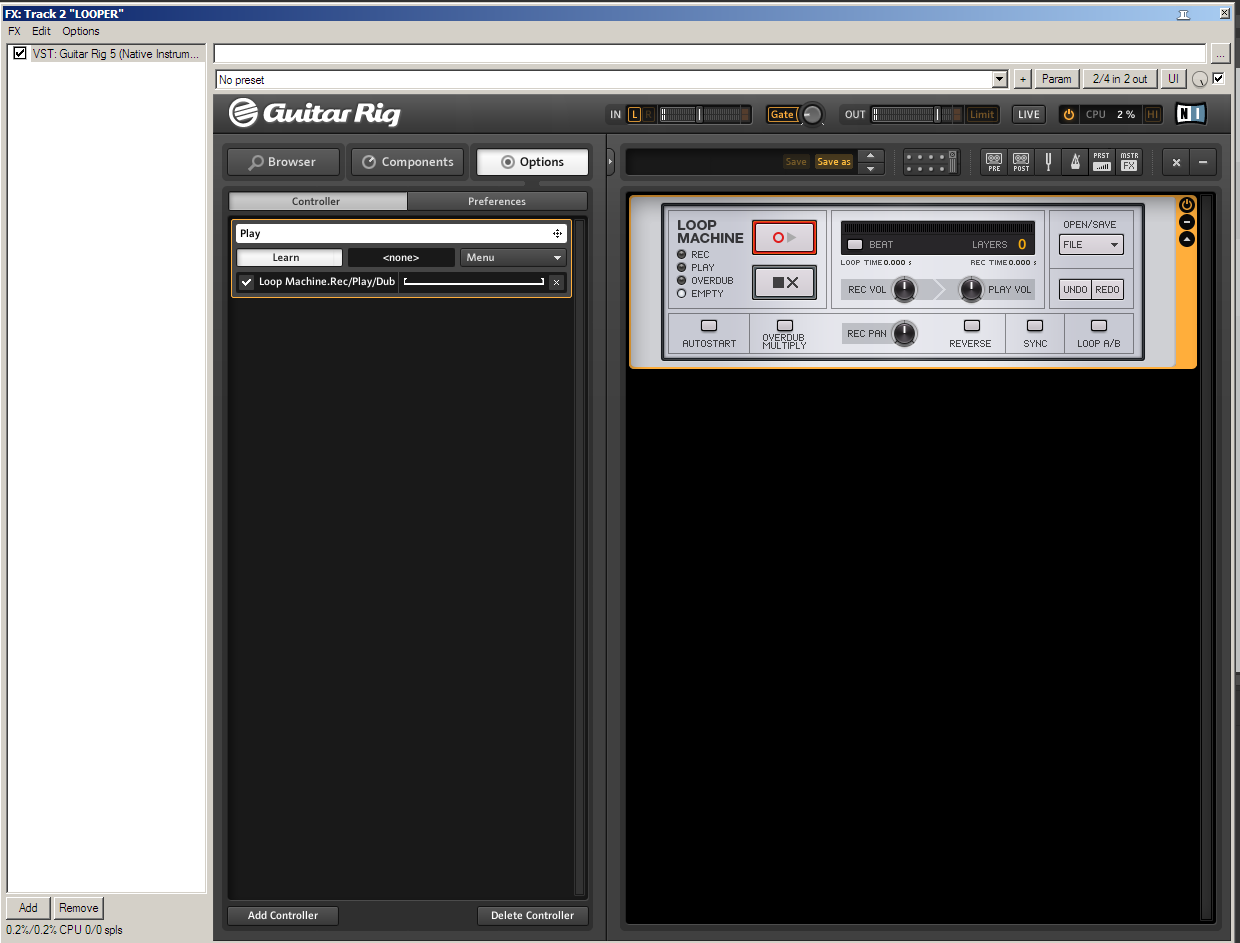Open the FILE dropdown under OPEN/SAVE

tap(1091, 244)
